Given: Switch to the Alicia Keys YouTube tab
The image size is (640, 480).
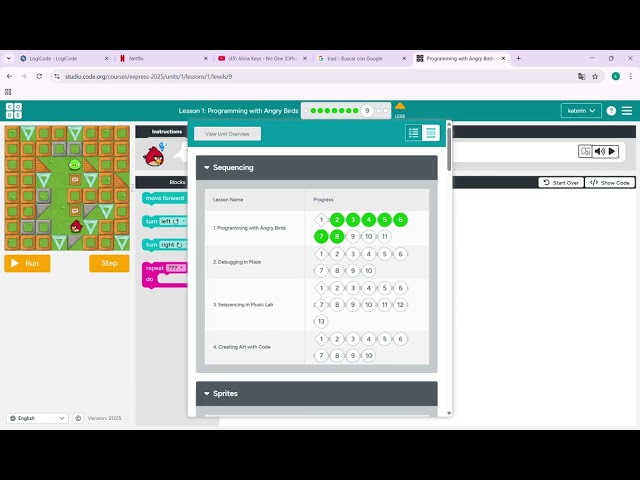Looking at the screenshot, I should (x=262, y=58).
